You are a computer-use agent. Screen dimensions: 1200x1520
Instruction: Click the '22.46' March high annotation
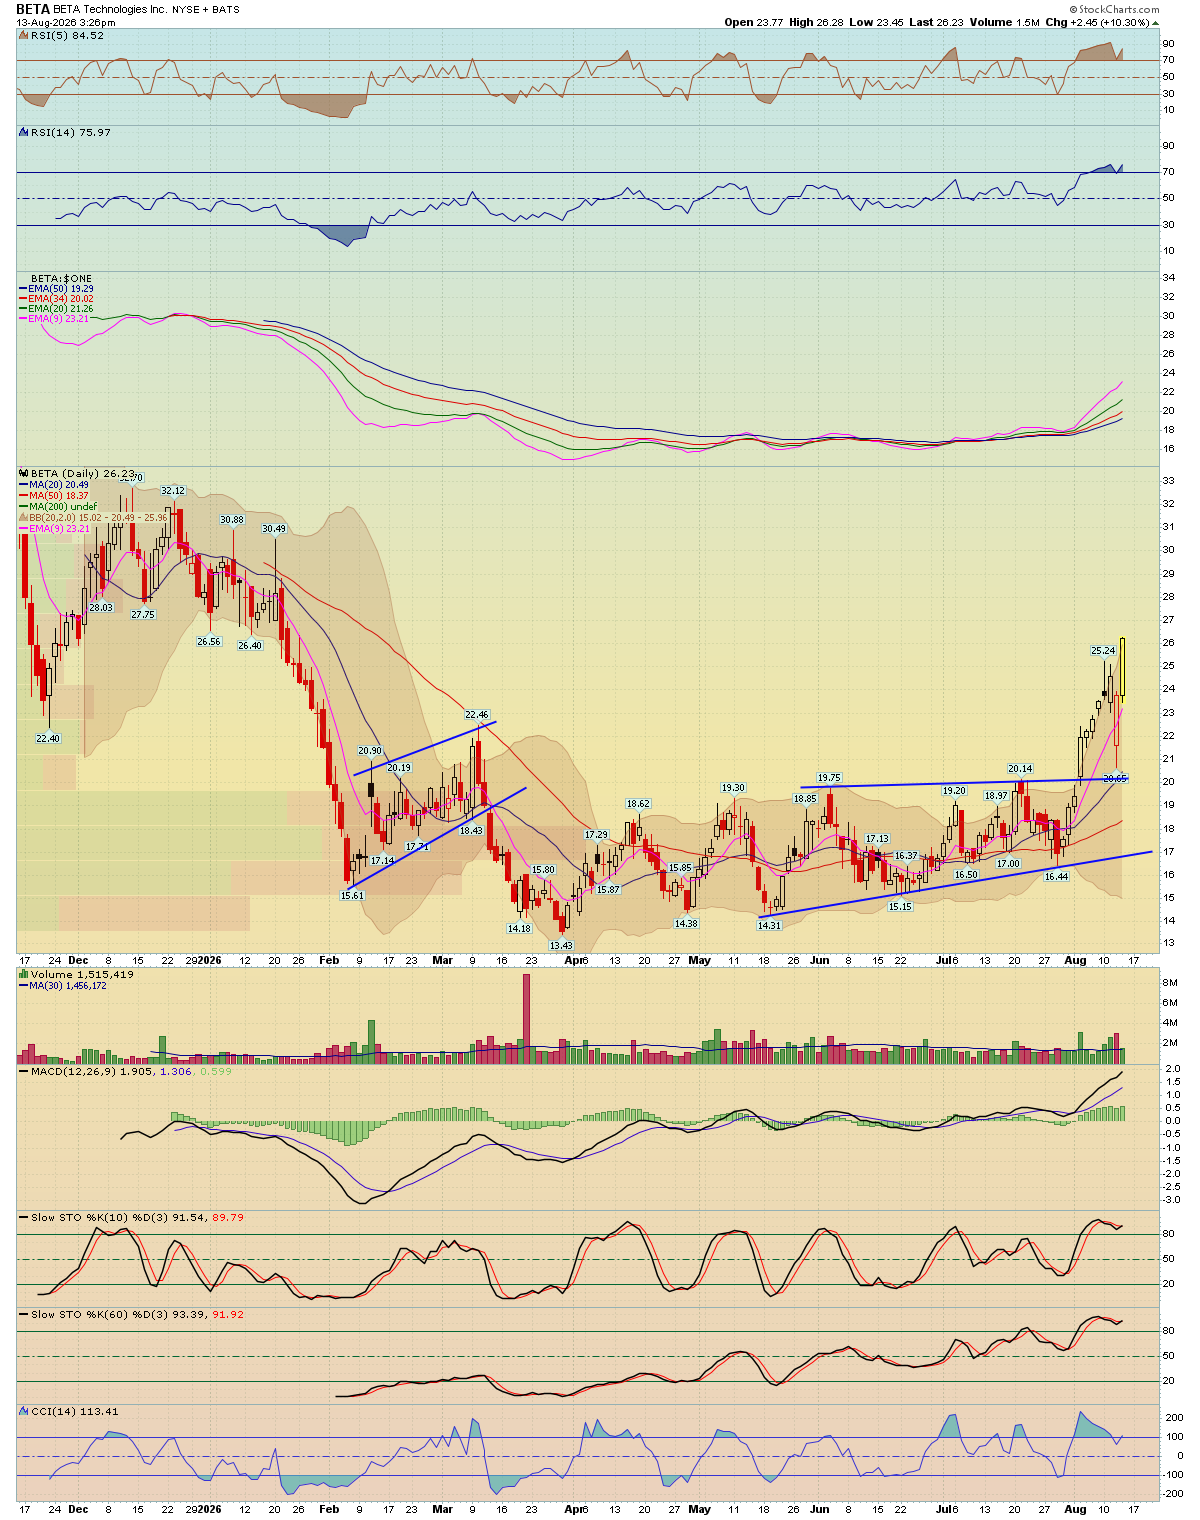pos(477,715)
